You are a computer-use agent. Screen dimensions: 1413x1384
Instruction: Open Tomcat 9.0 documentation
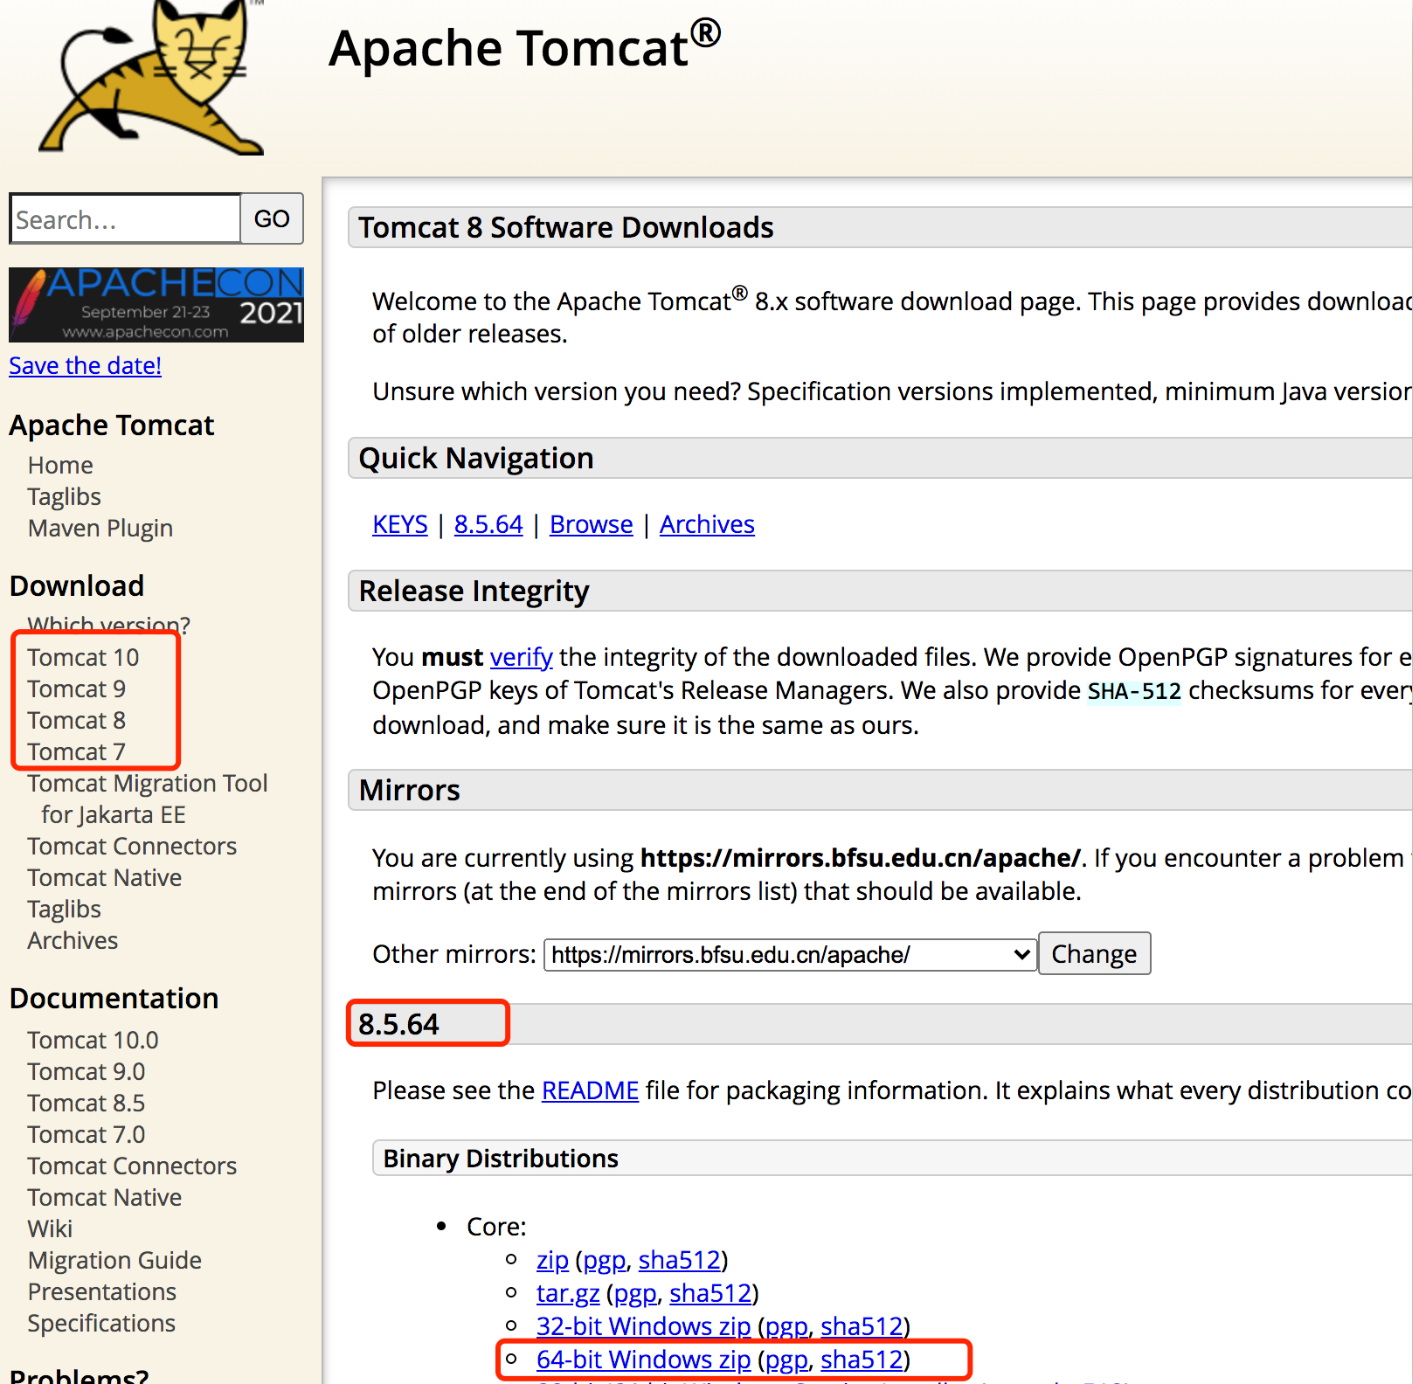(86, 1072)
